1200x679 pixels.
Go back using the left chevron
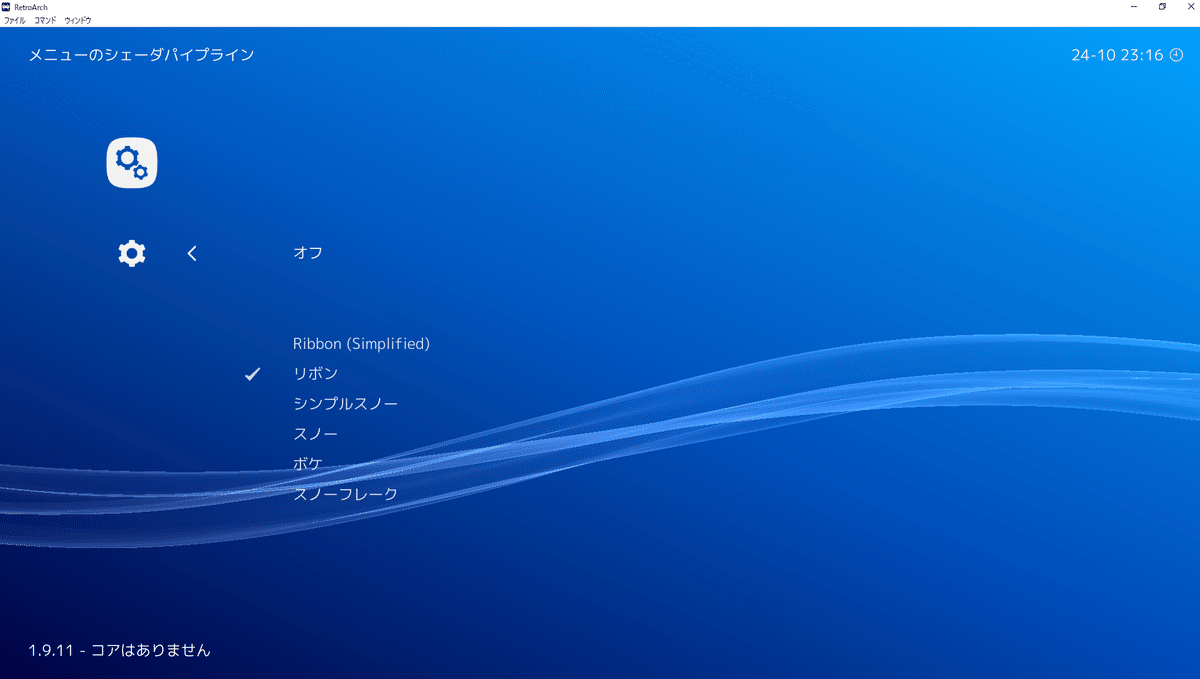(x=193, y=253)
